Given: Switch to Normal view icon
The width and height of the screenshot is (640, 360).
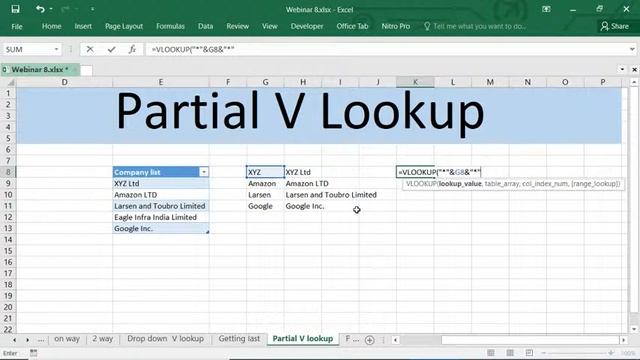Looking at the screenshot, I should (491, 353).
